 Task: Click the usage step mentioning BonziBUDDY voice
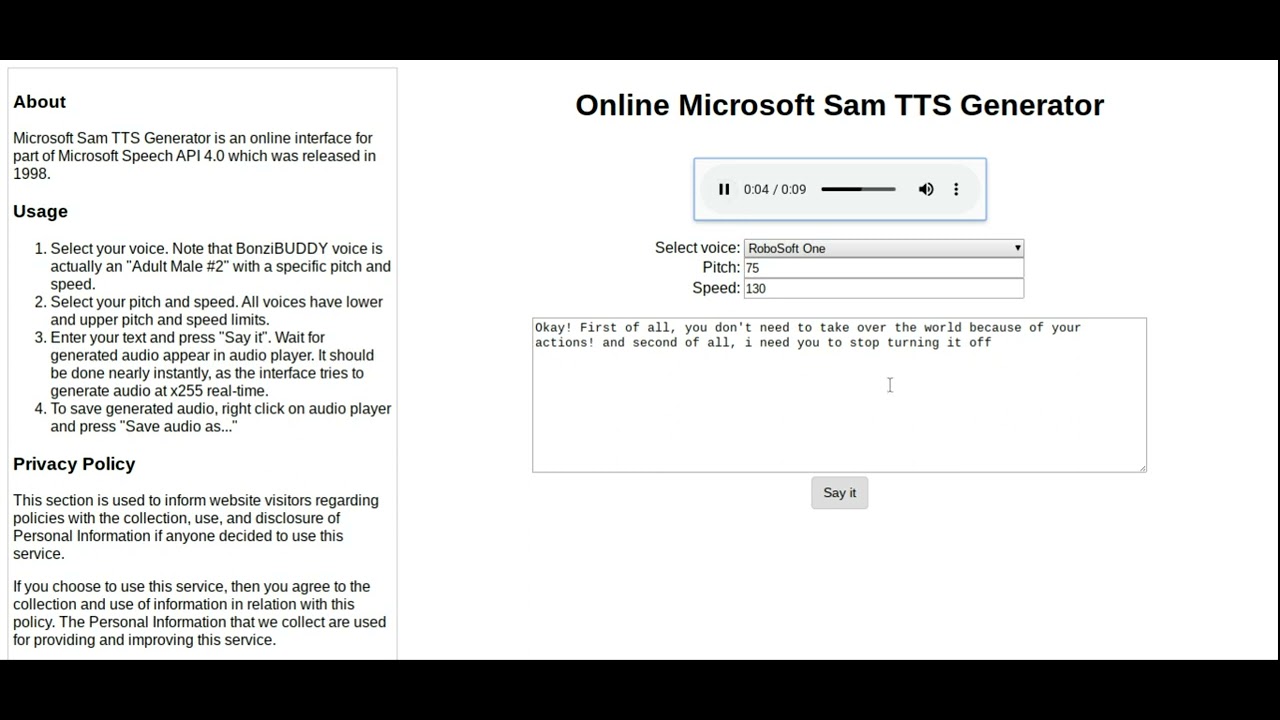221,266
